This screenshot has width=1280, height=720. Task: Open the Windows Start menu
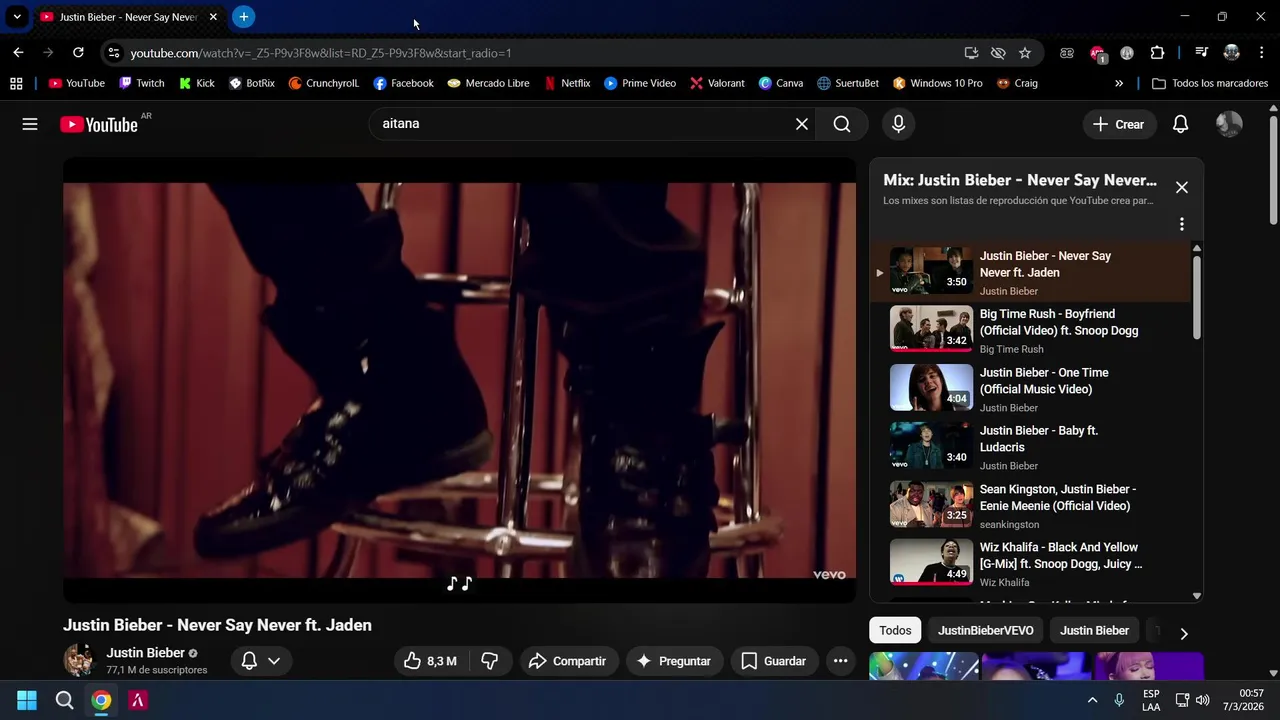tap(27, 700)
